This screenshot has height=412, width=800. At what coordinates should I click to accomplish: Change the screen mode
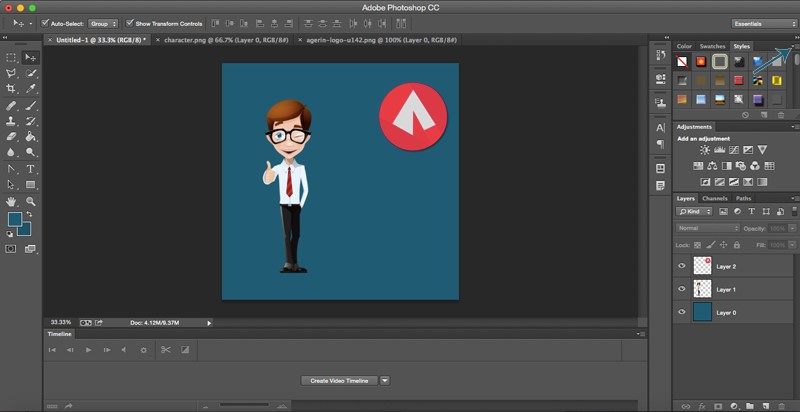(31, 249)
